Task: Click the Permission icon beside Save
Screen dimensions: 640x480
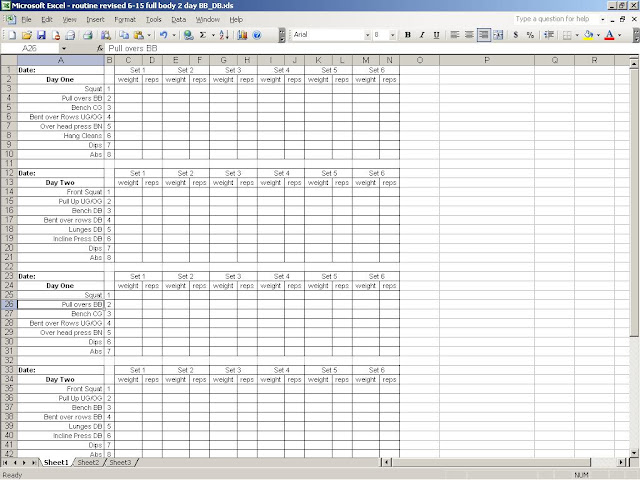Action: pos(56,35)
